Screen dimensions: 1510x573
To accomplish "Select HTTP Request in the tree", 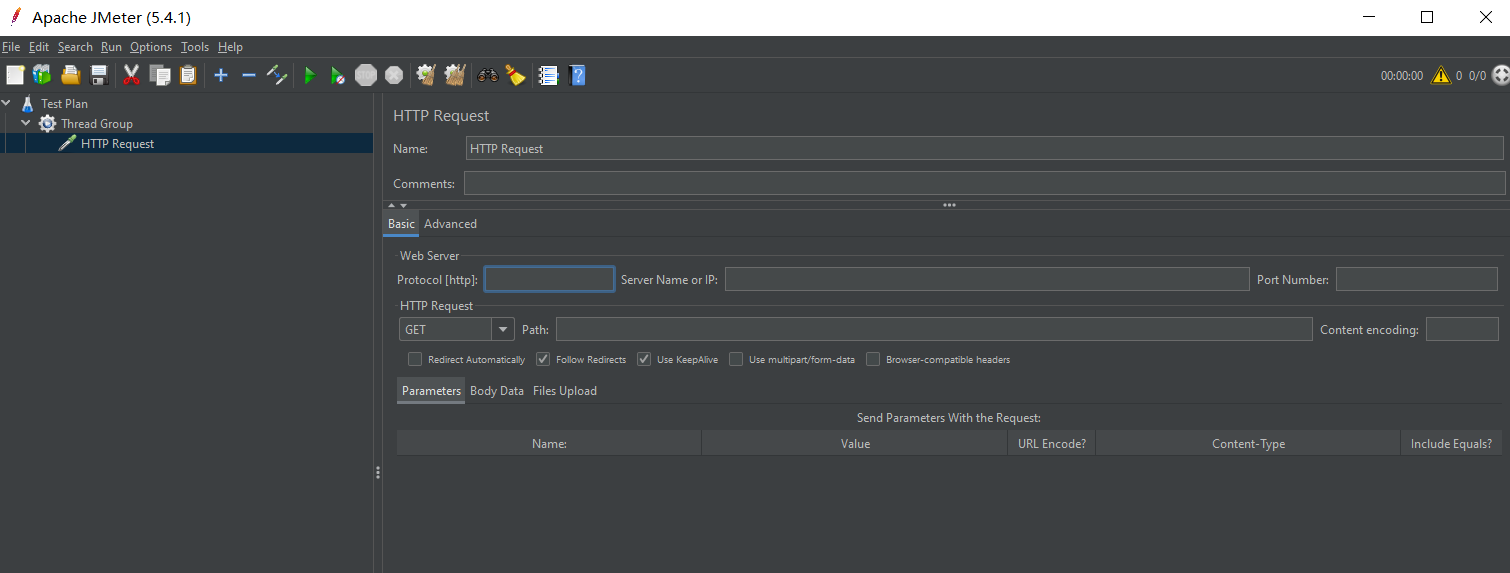I will 117,143.
